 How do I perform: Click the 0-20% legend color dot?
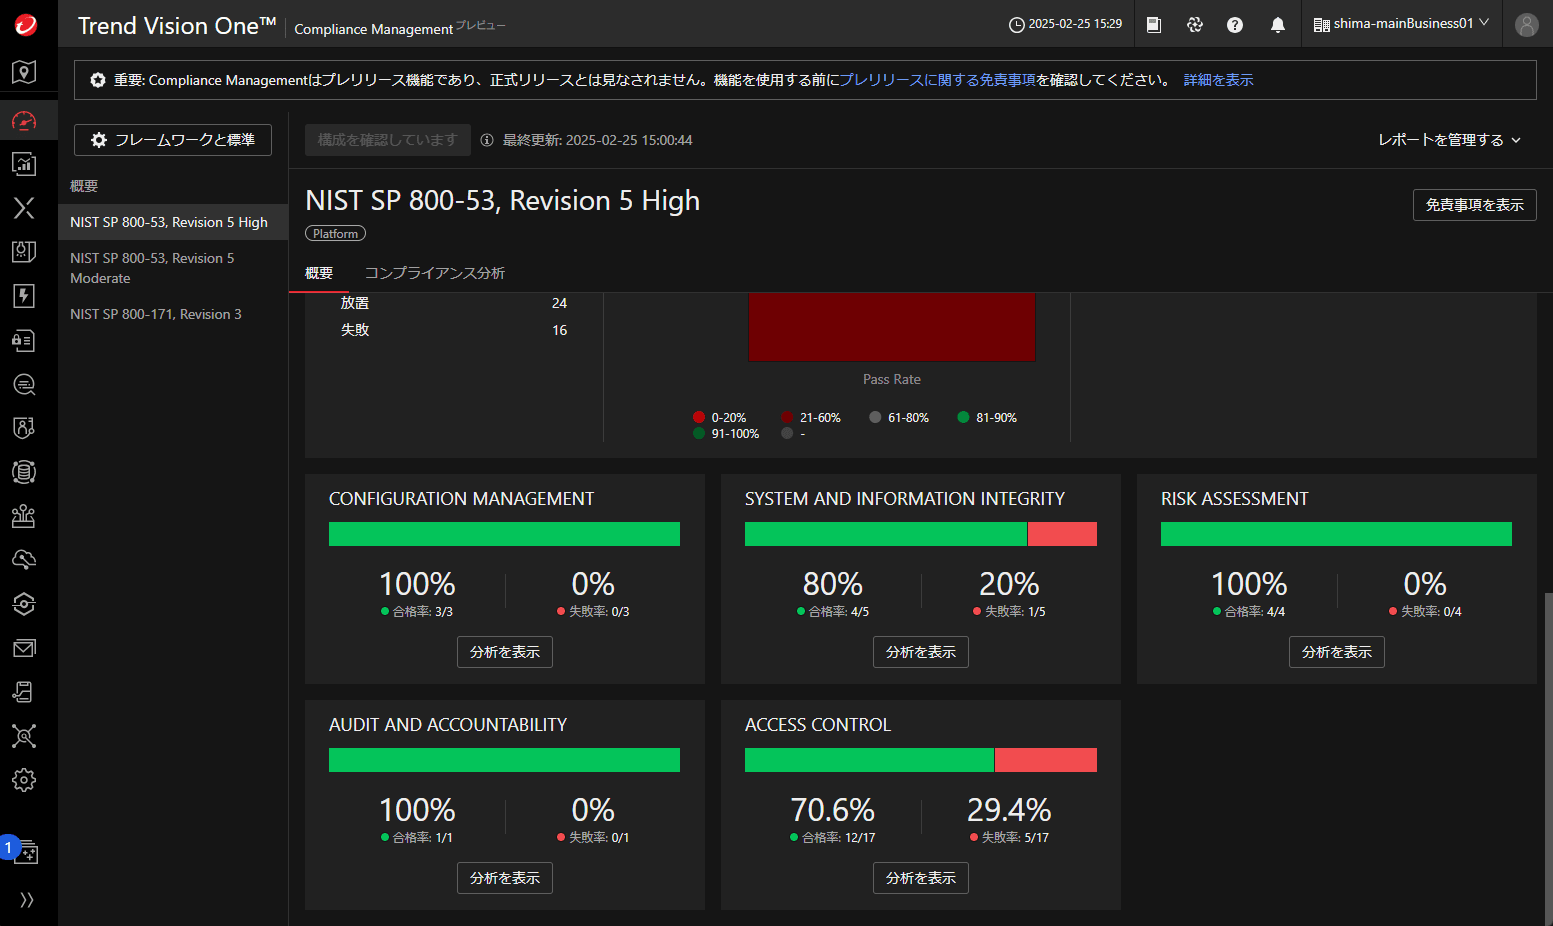(699, 417)
